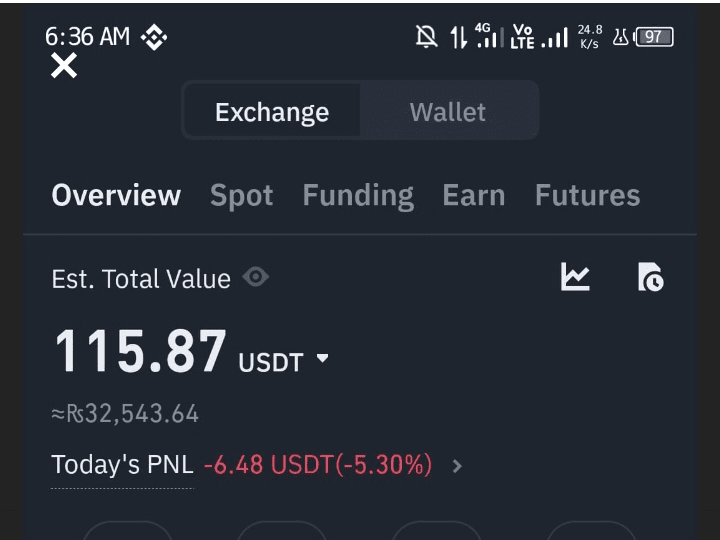Tap the VoLTE status icon
This screenshot has width=720, height=540.
click(x=523, y=37)
